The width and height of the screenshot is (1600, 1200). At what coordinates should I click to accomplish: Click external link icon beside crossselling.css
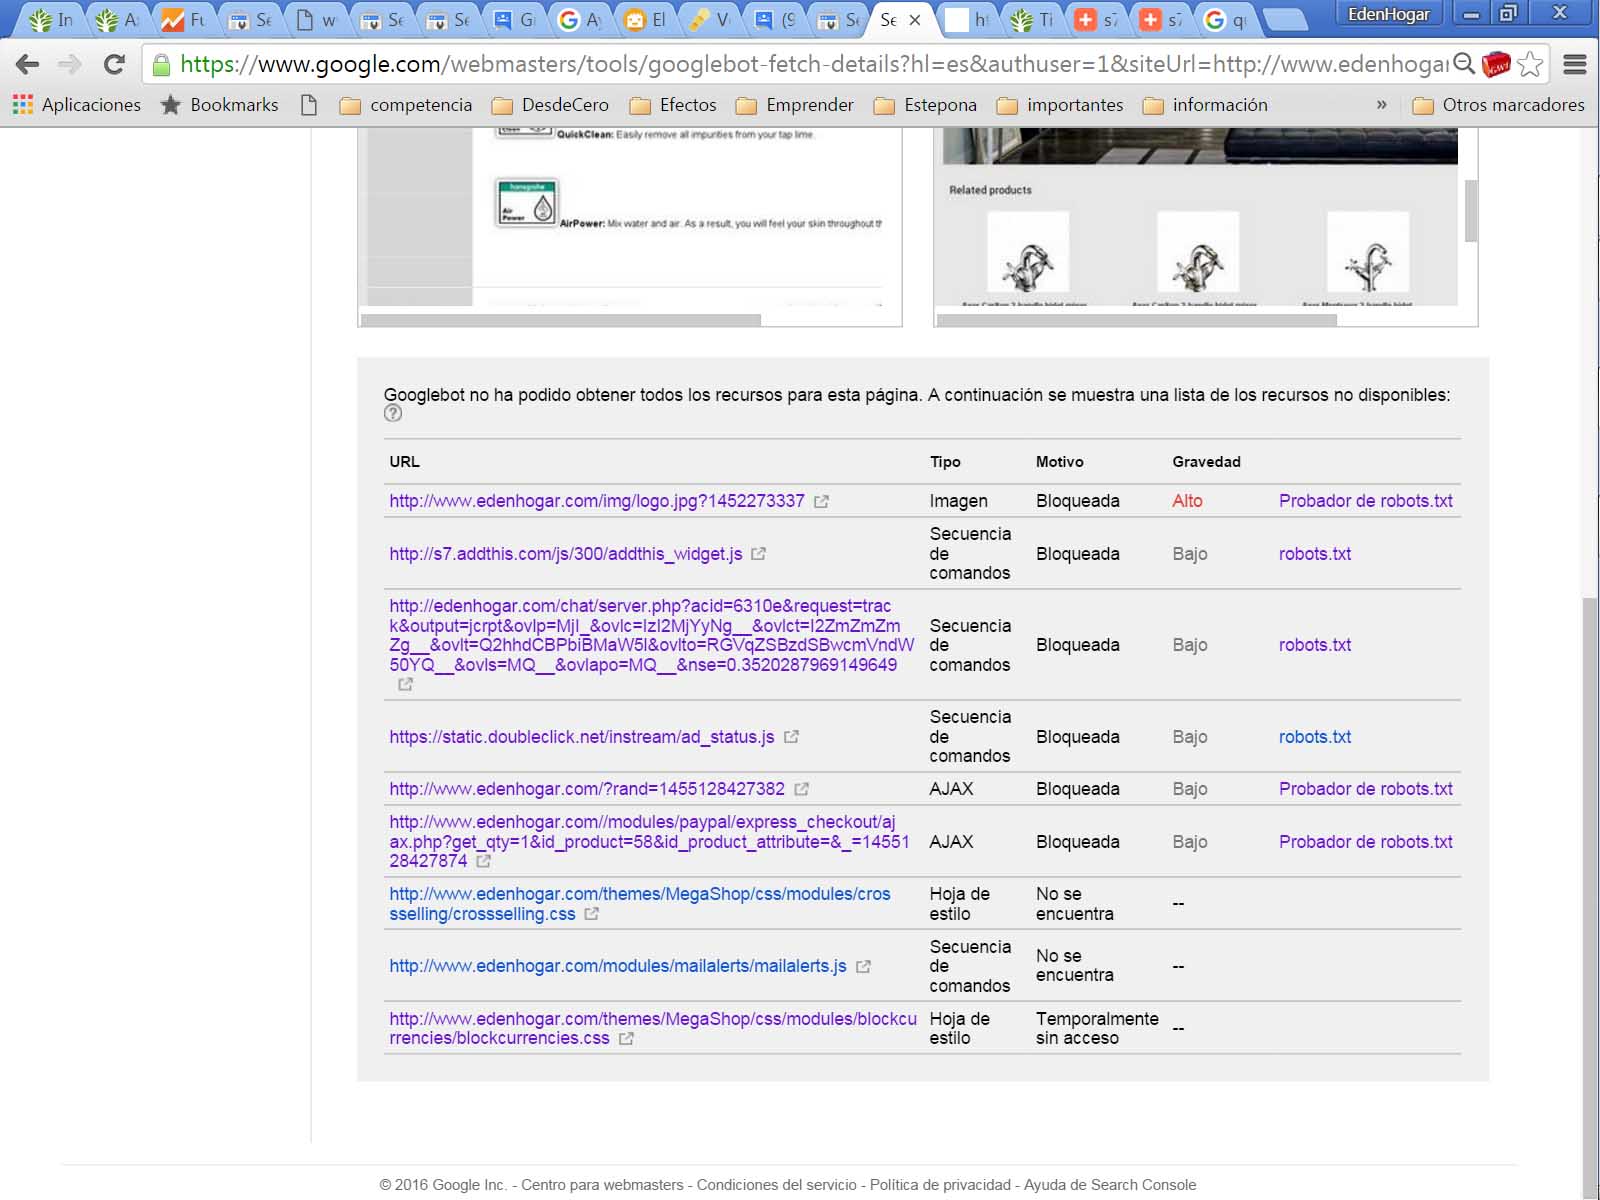[x=591, y=914]
